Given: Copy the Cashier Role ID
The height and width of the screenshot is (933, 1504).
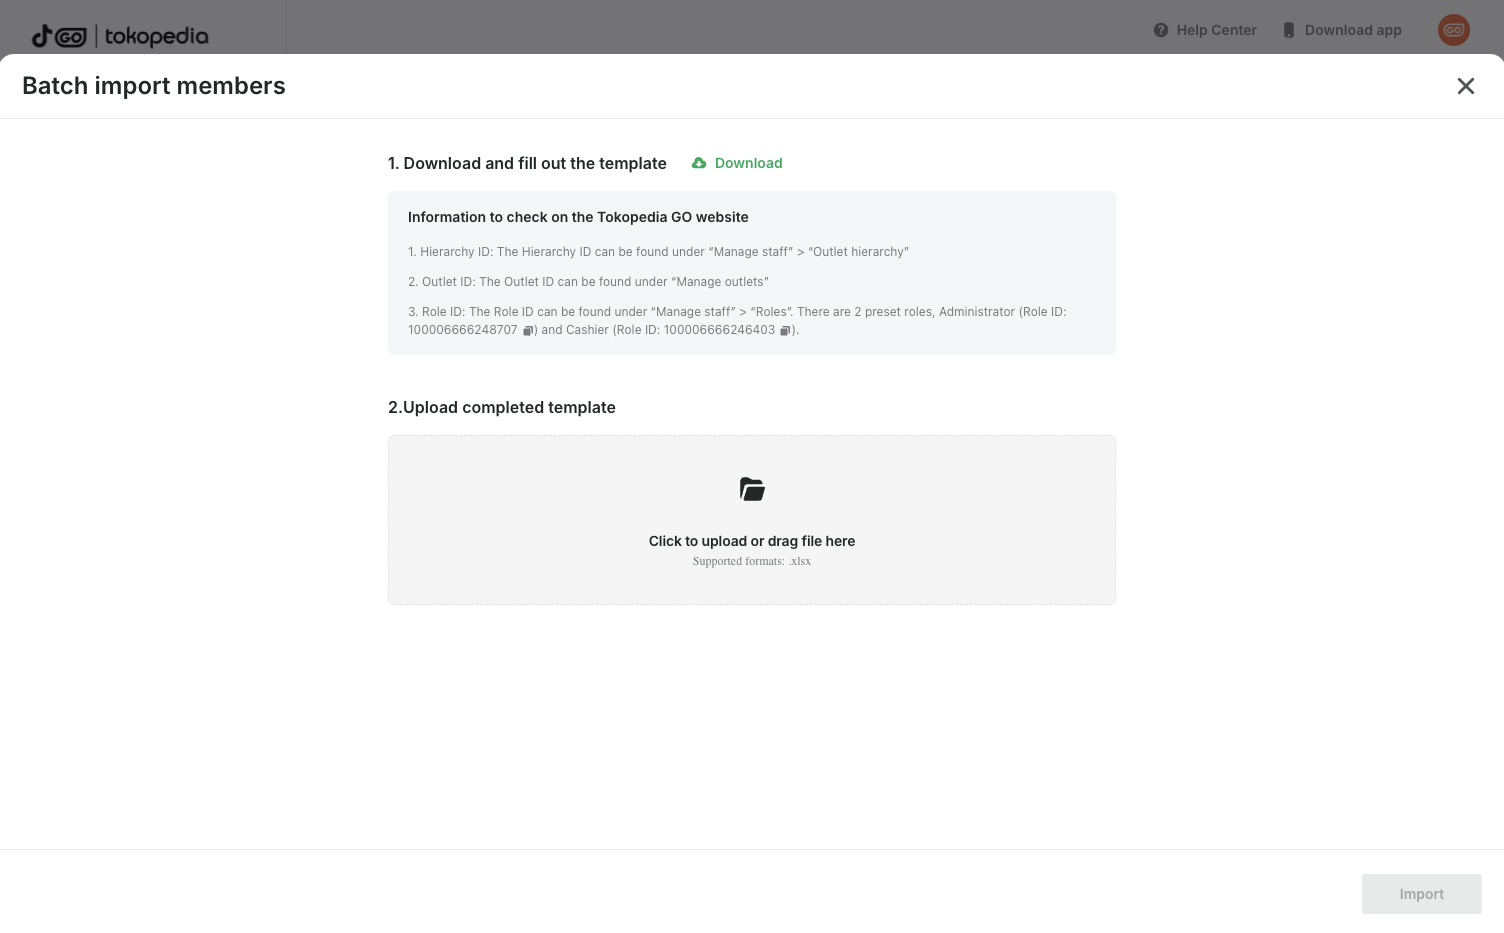Looking at the screenshot, I should 785,331.
